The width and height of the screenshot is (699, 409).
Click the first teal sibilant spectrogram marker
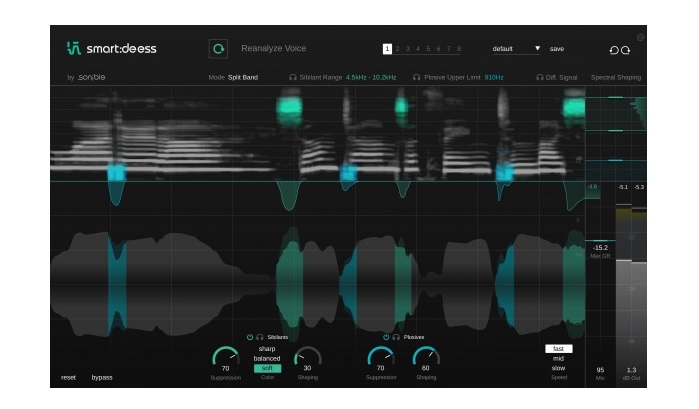[289, 108]
